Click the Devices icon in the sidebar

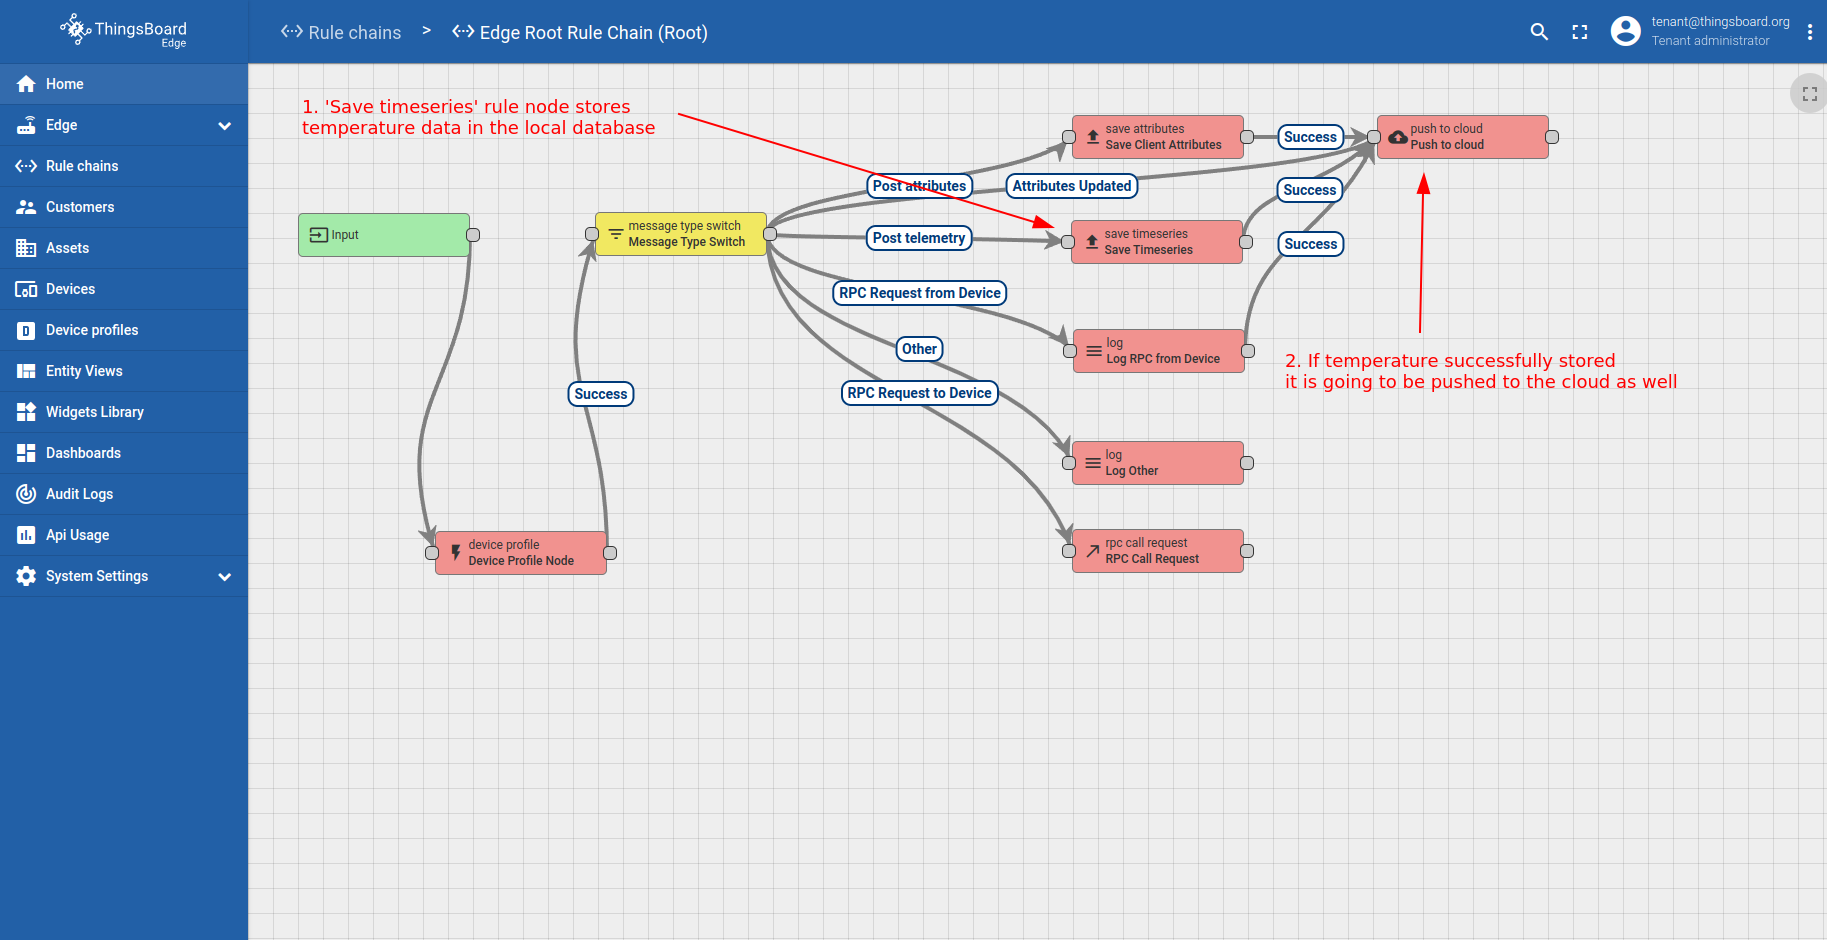tap(26, 289)
